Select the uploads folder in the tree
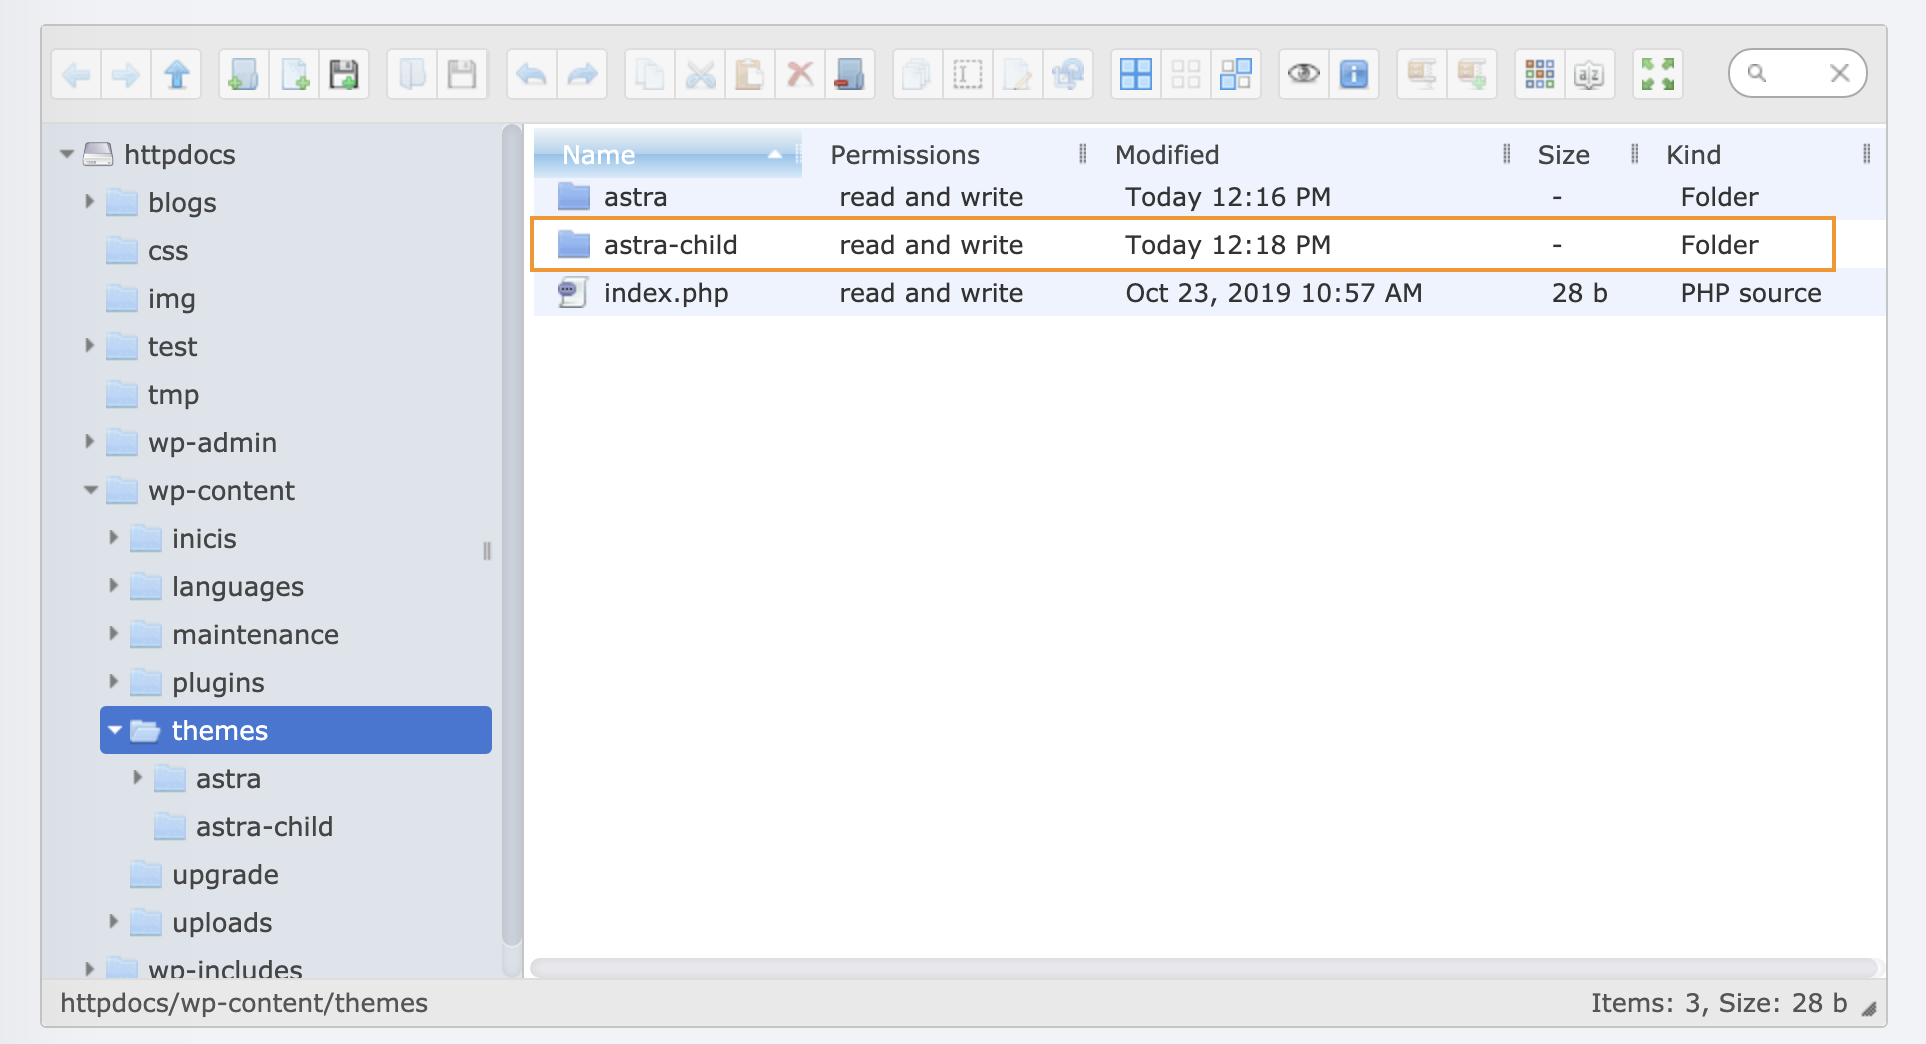The width and height of the screenshot is (1926, 1044). click(221, 923)
